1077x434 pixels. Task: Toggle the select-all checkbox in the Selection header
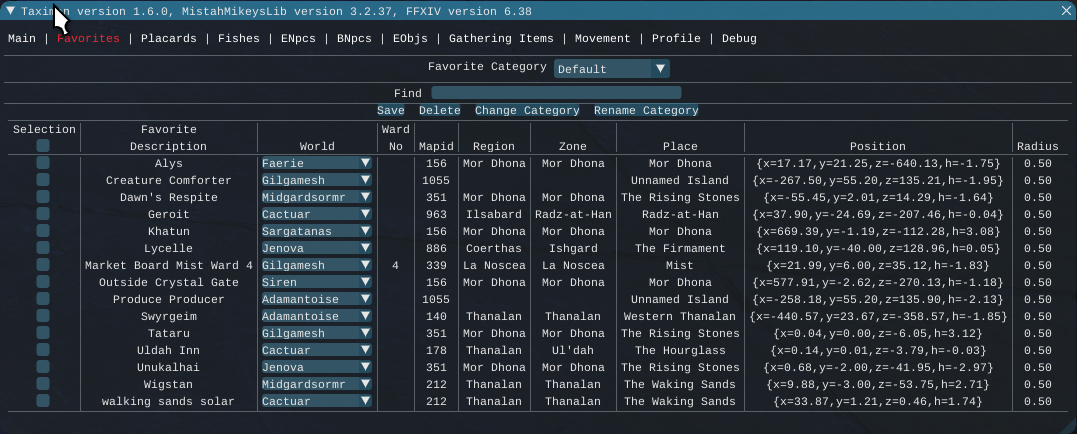pos(43,146)
